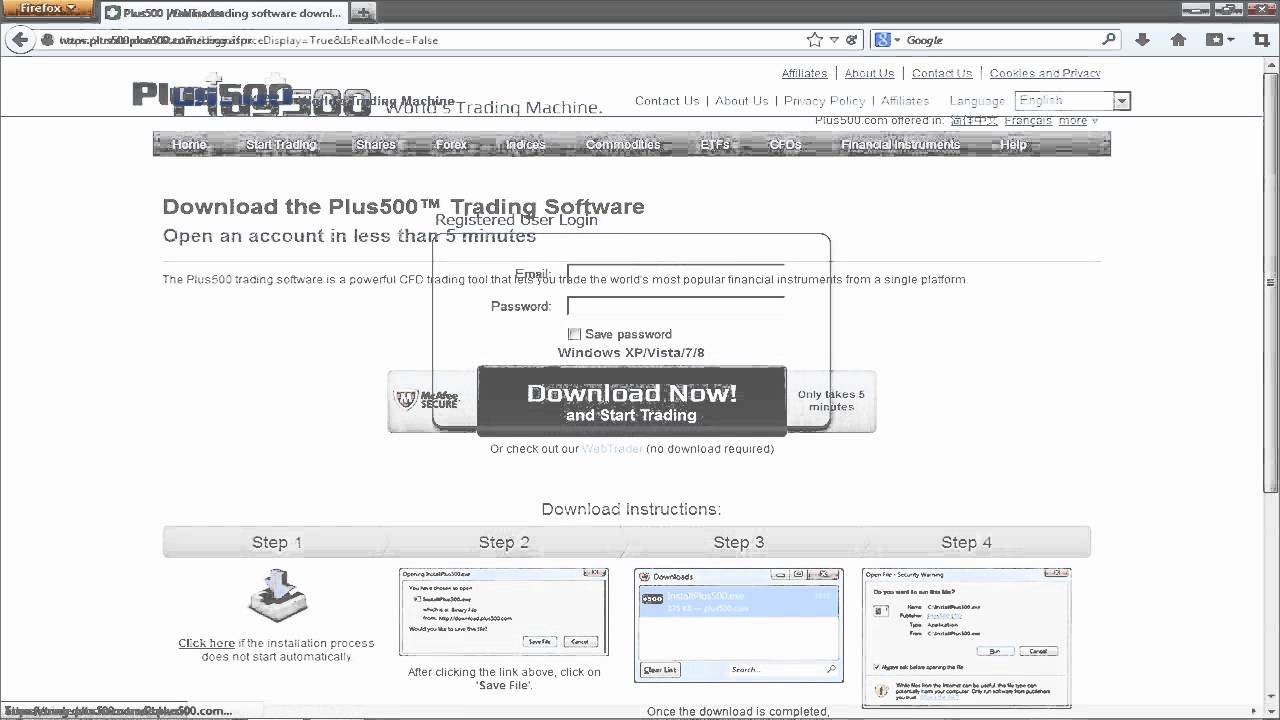Open the Forex navigation item
Screen dimensions: 1280x720
pyautogui.click(x=451, y=144)
